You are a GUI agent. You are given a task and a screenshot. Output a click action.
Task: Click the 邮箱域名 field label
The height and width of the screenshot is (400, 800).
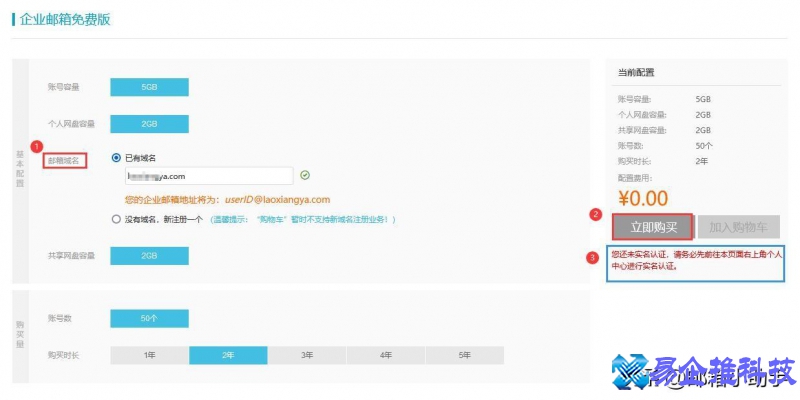click(64, 161)
